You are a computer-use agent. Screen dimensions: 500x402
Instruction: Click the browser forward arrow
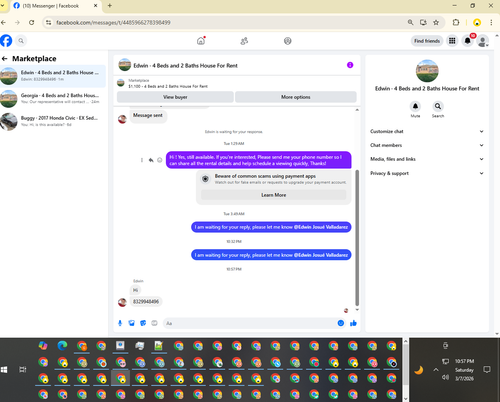[x=17, y=22]
